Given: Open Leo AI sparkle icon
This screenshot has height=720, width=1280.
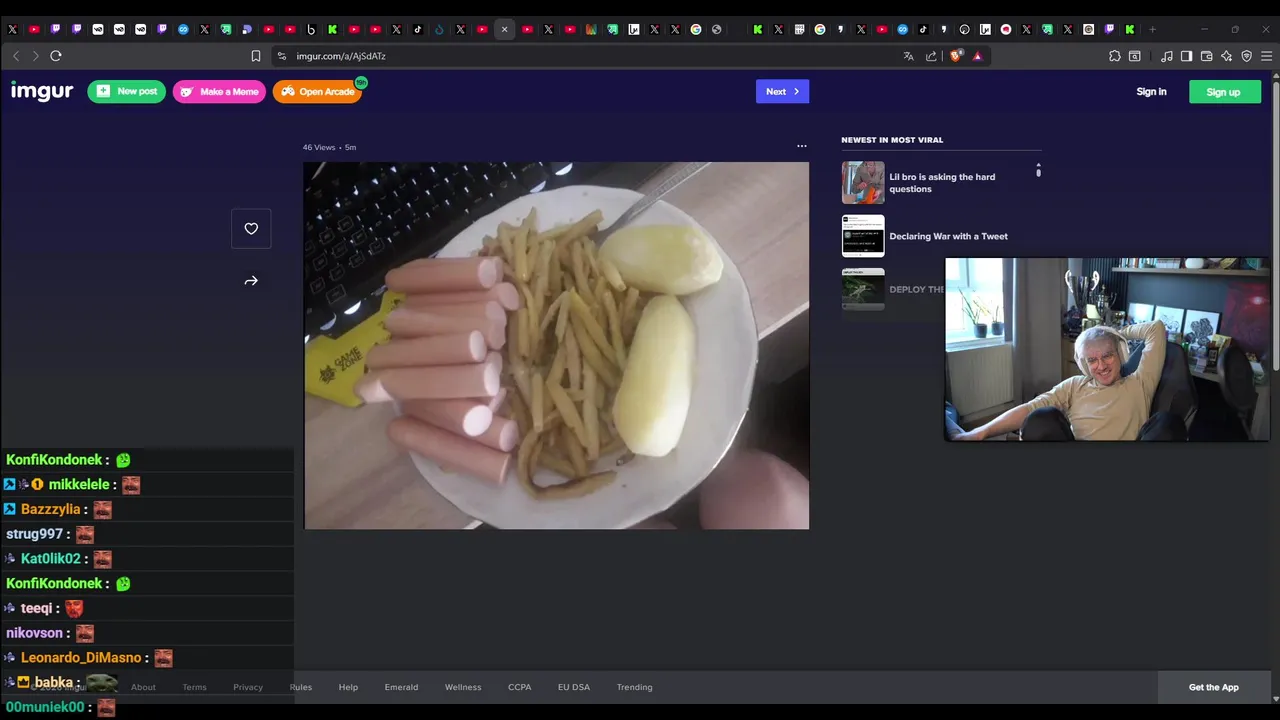Looking at the screenshot, I should (1226, 56).
